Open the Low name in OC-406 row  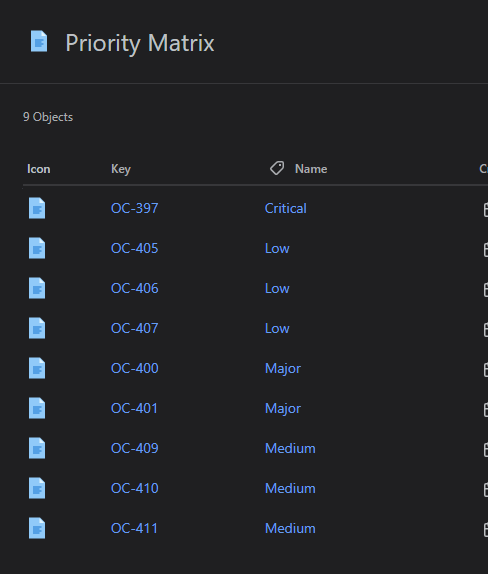coord(277,288)
